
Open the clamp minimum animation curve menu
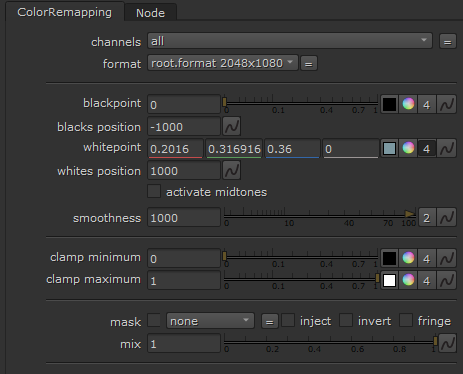[x=447, y=258]
